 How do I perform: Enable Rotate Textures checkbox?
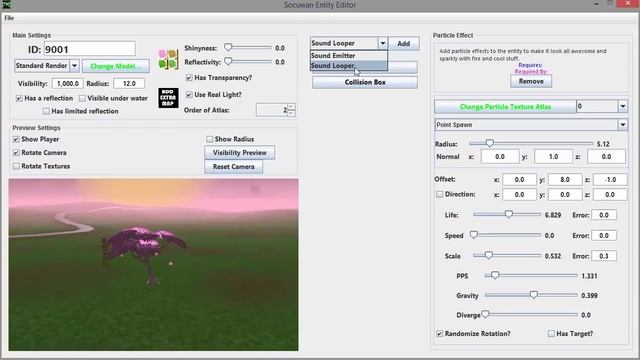click(x=16, y=166)
